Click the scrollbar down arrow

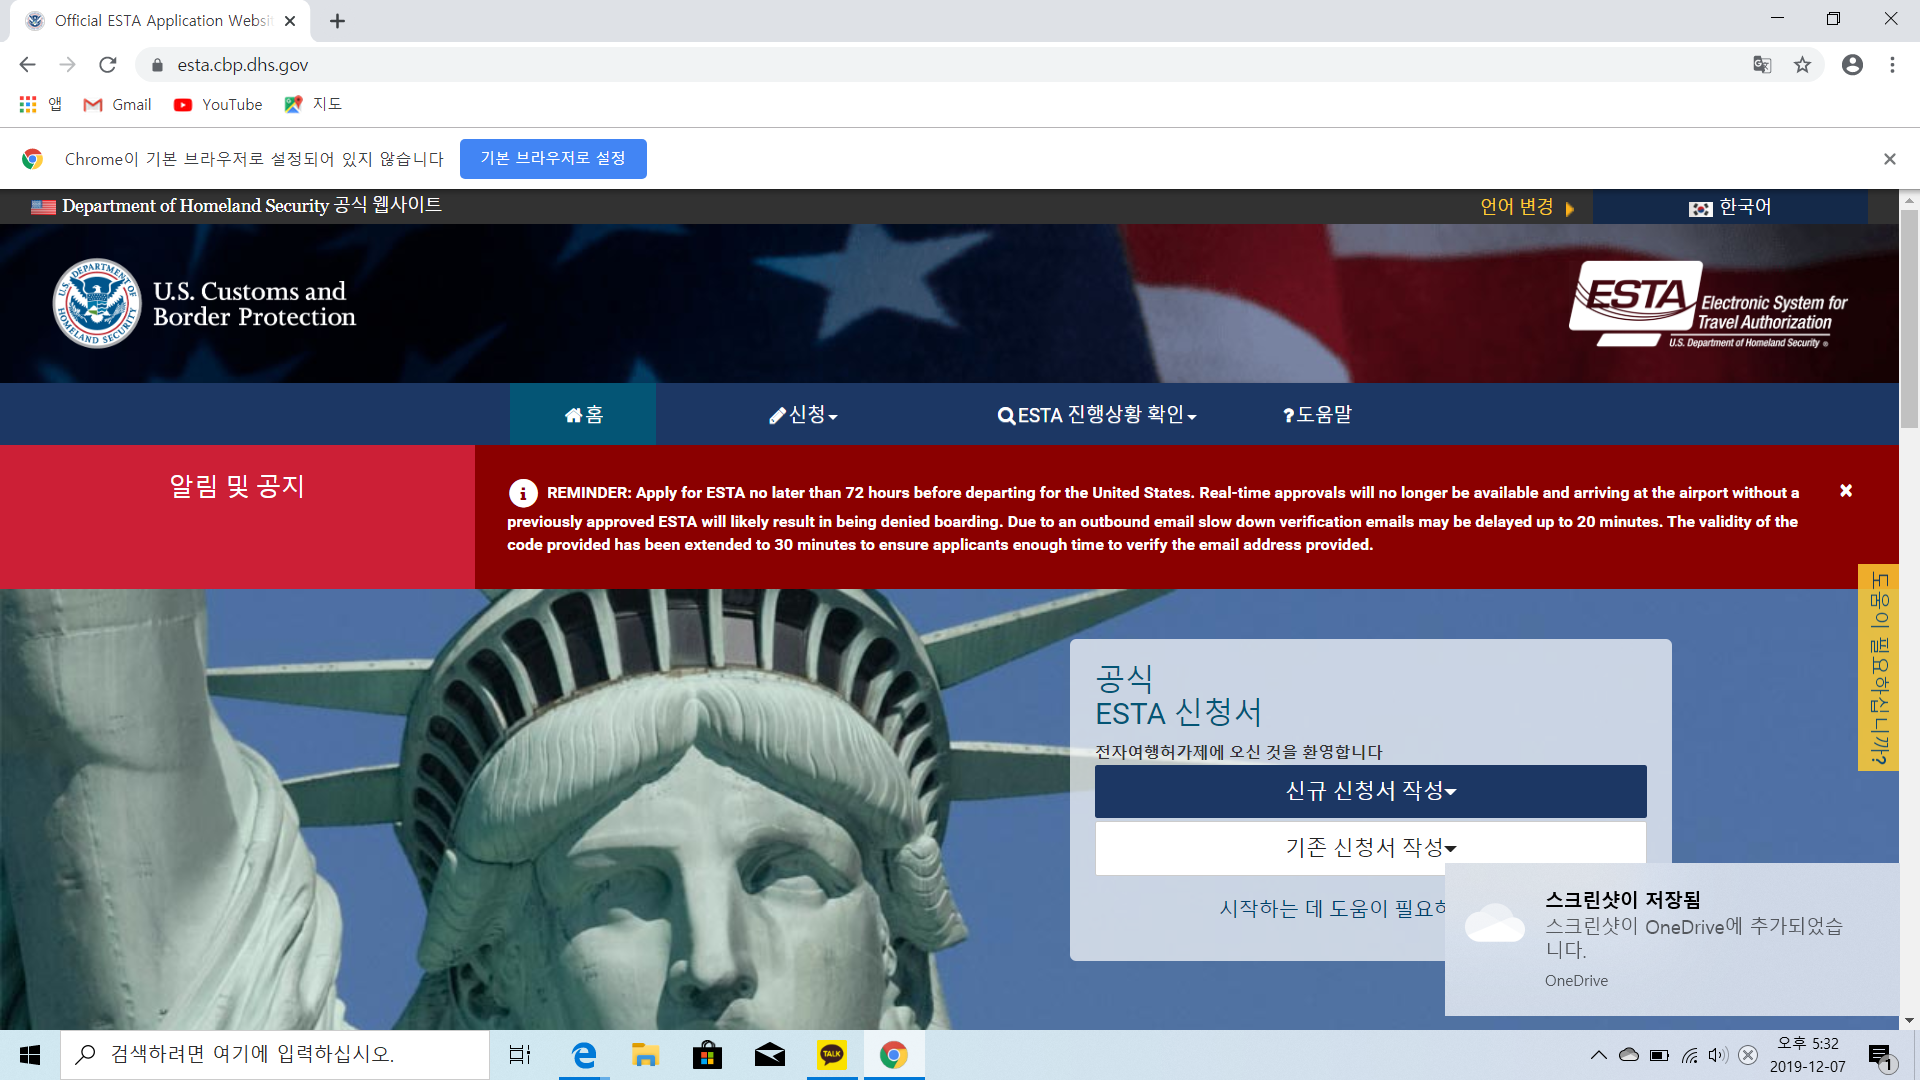1909,1021
